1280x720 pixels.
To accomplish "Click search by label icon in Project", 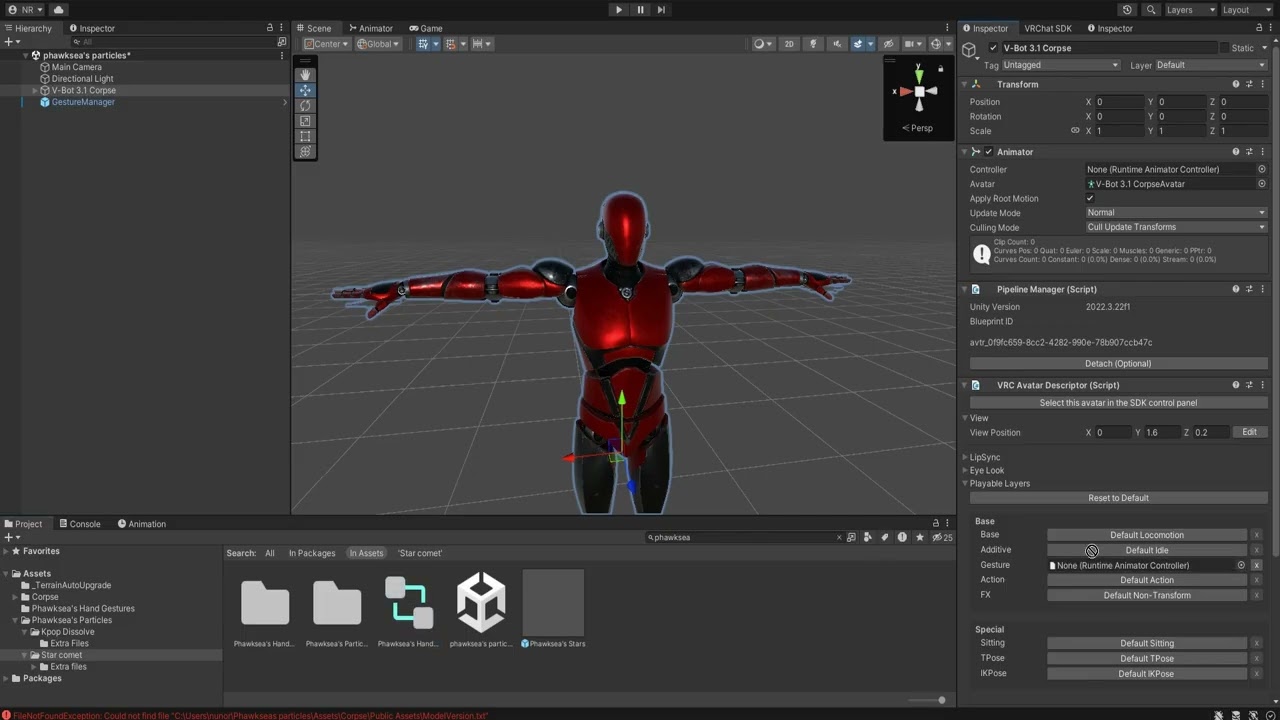I will click(885, 537).
